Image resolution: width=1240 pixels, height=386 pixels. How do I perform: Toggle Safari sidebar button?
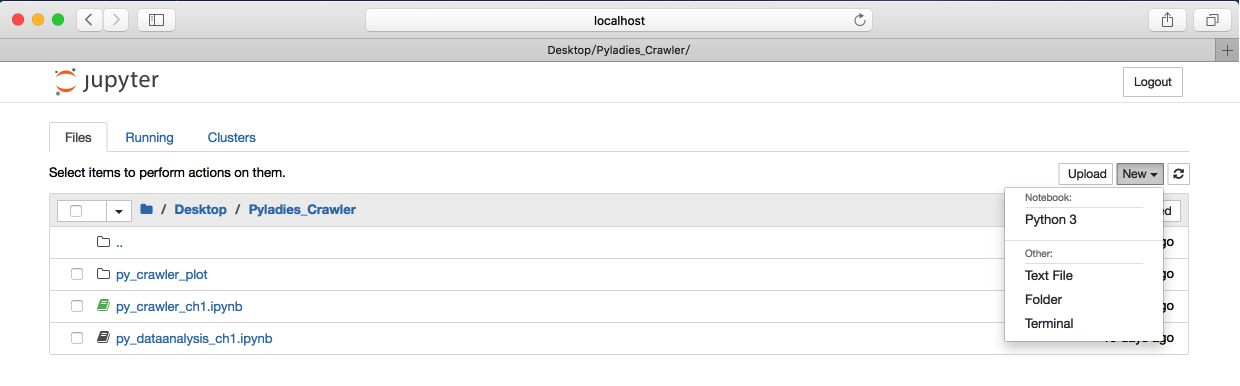coord(156,19)
